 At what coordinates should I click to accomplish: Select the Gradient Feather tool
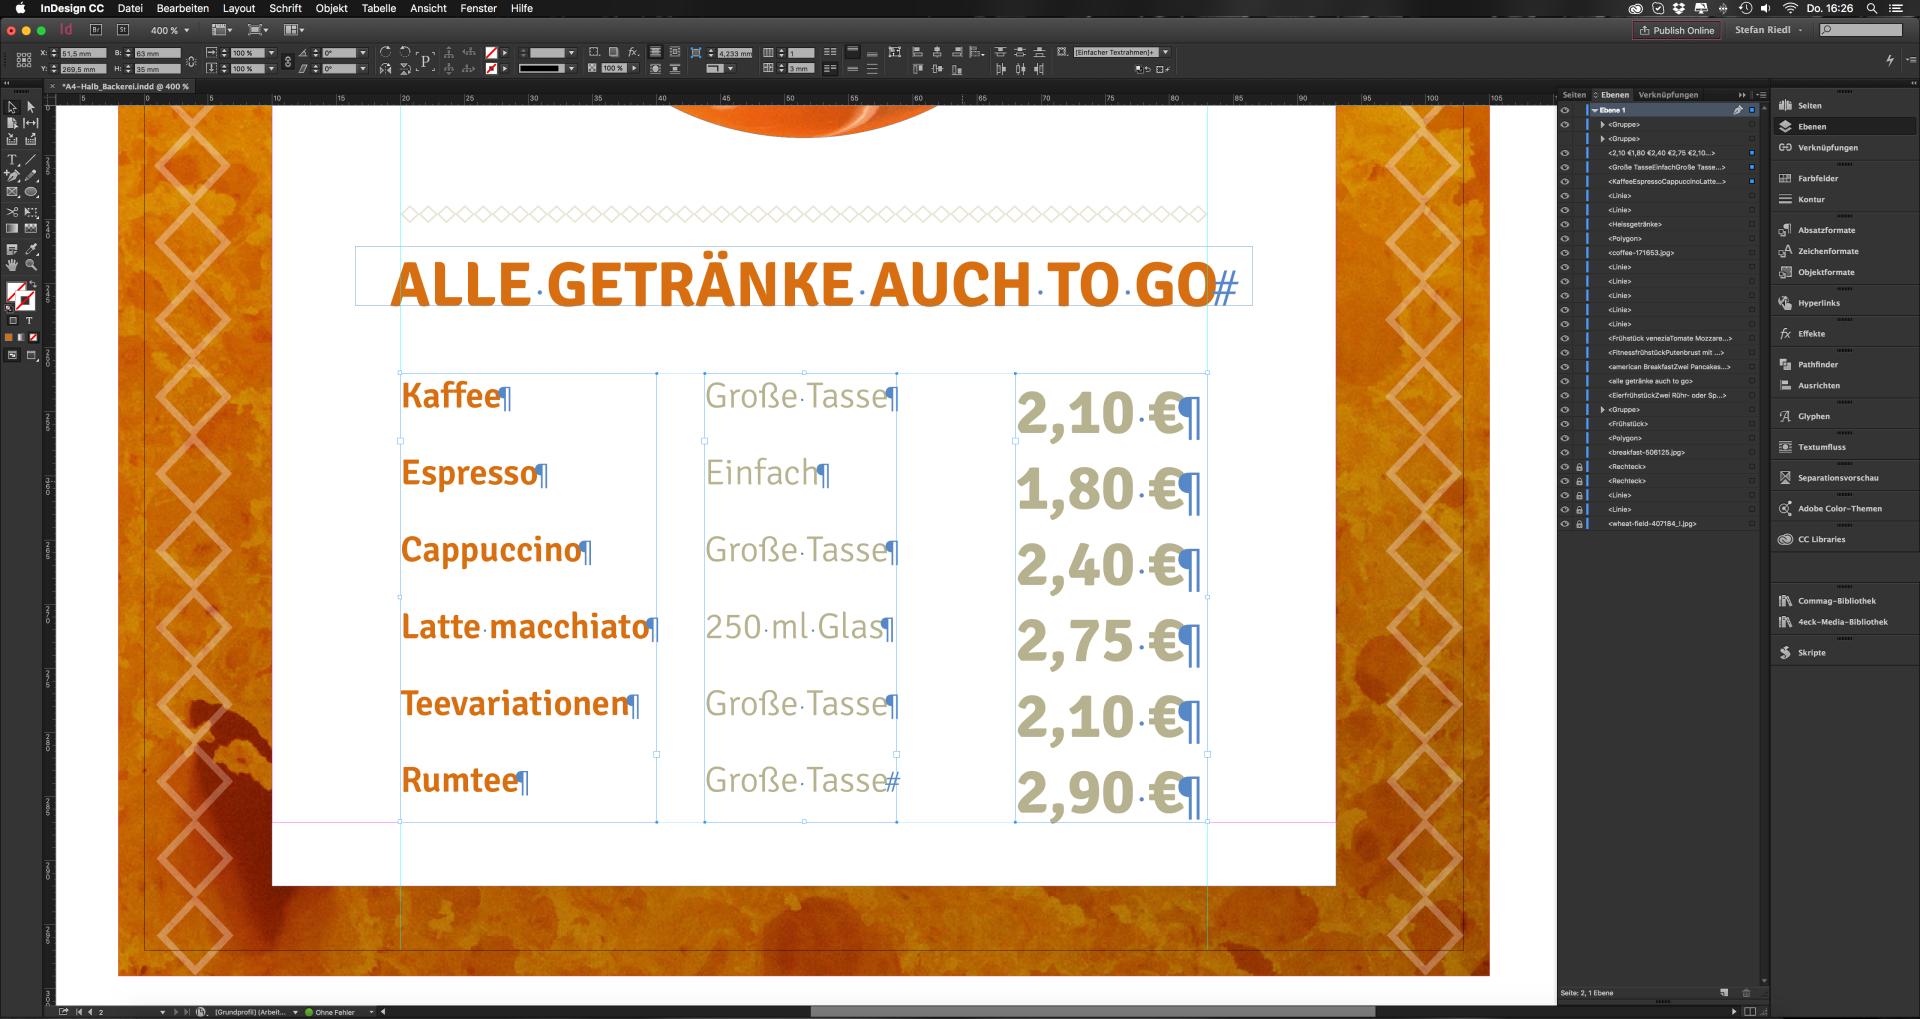coord(31,229)
